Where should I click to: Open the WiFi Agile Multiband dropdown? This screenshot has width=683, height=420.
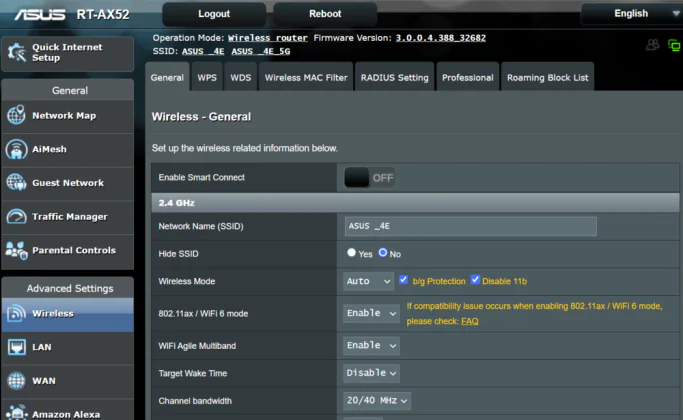tap(371, 345)
